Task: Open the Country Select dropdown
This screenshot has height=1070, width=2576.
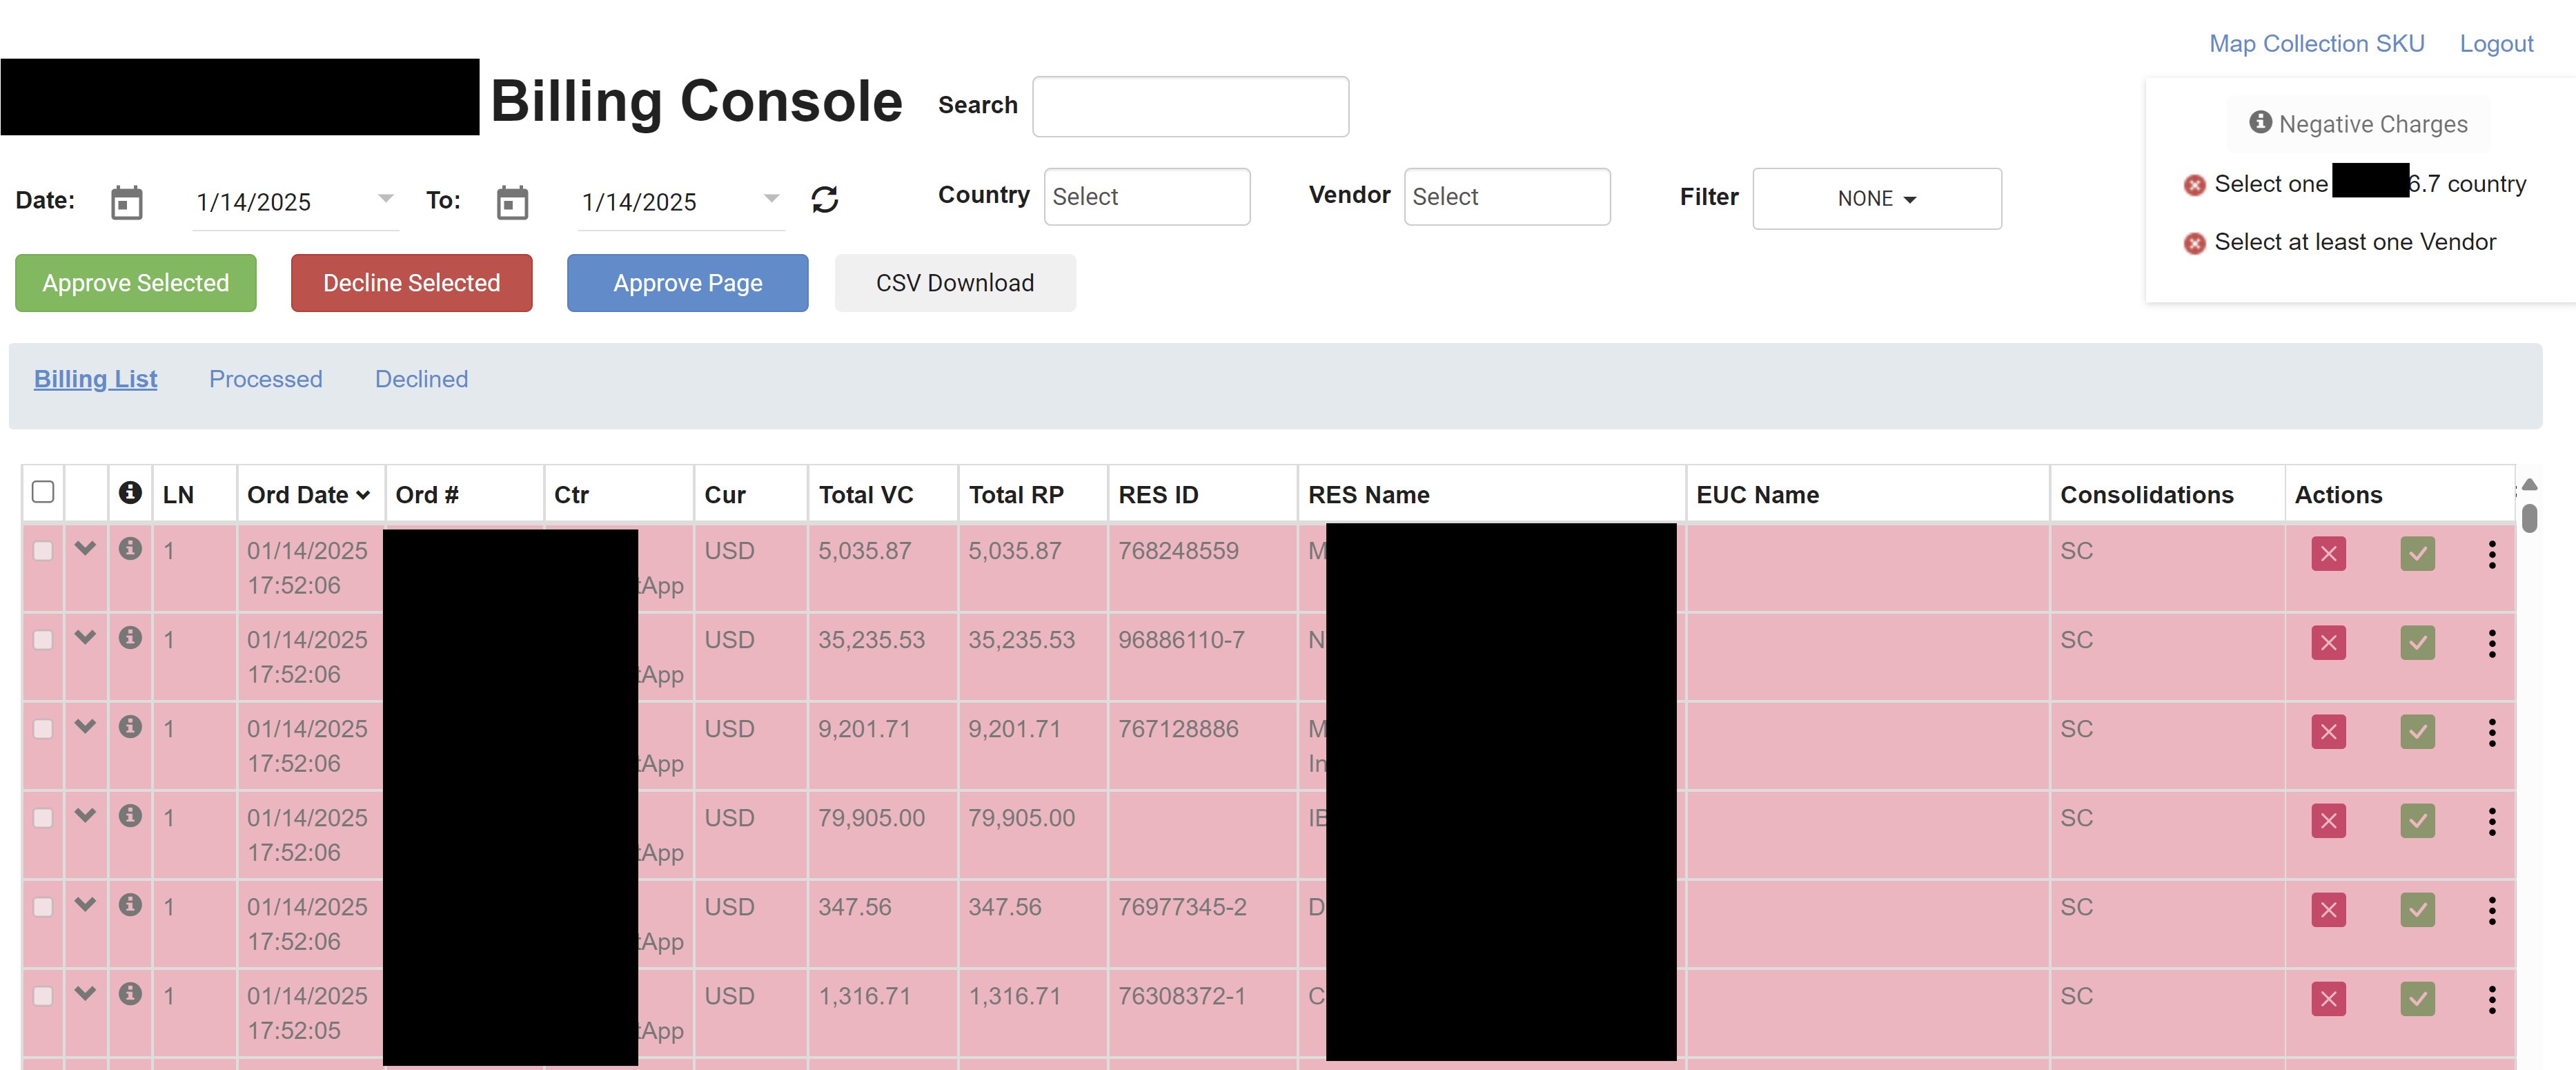Action: click(x=1146, y=197)
